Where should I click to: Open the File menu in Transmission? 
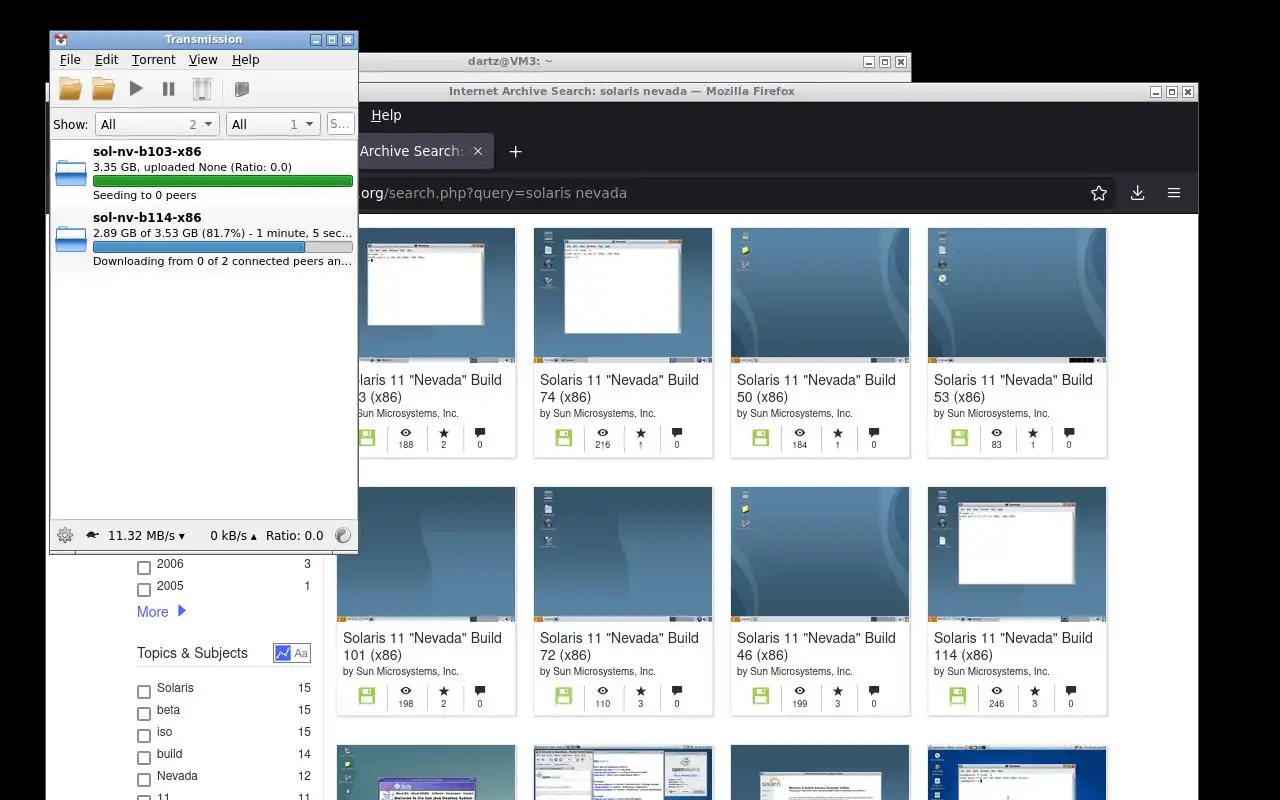coord(70,60)
